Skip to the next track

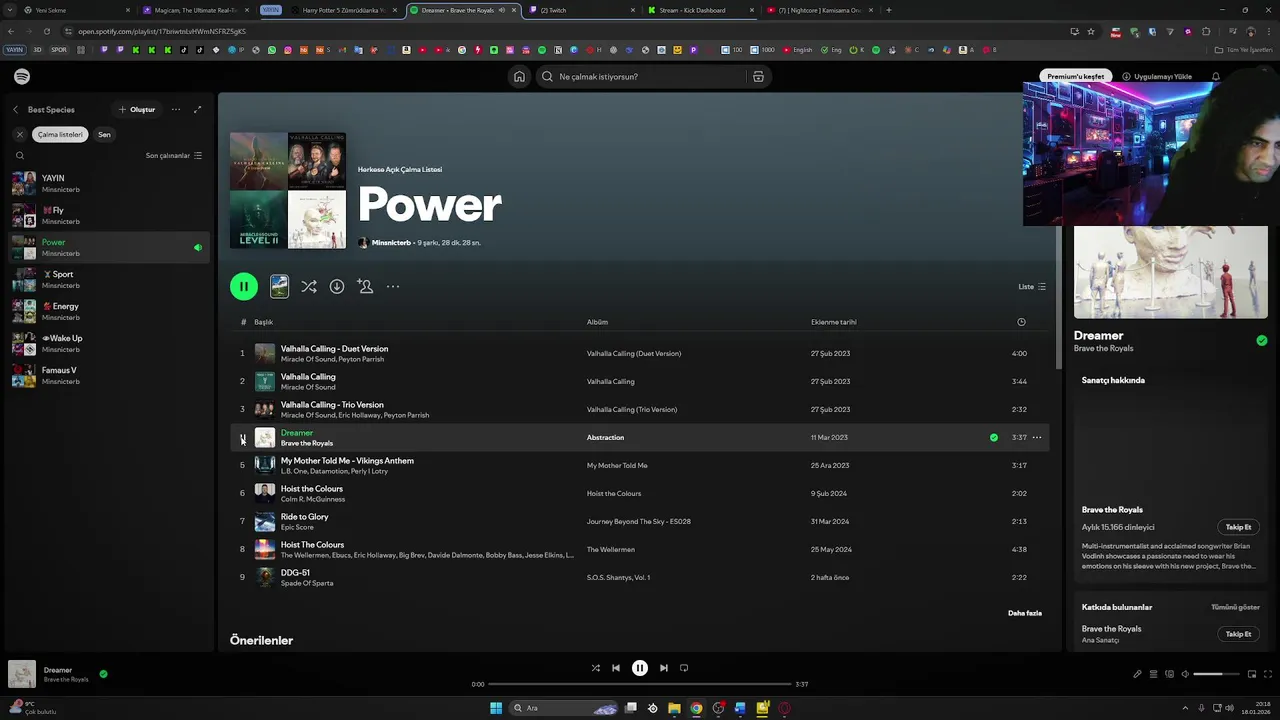[x=663, y=668]
